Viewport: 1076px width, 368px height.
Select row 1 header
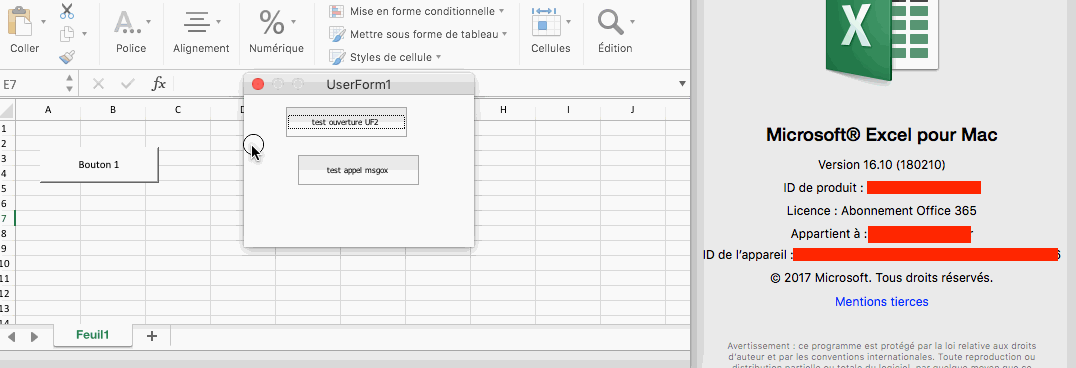tap(7, 128)
